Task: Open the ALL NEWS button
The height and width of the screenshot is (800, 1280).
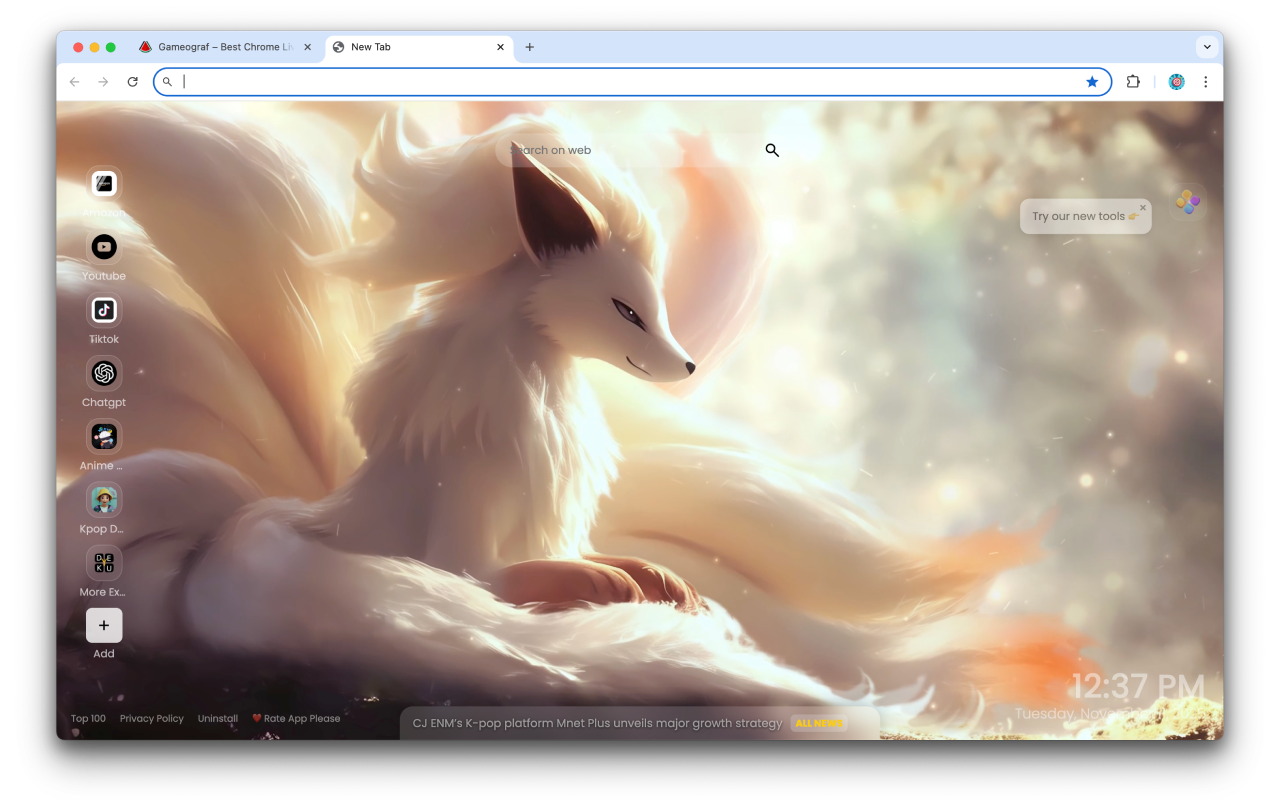Action: [818, 723]
